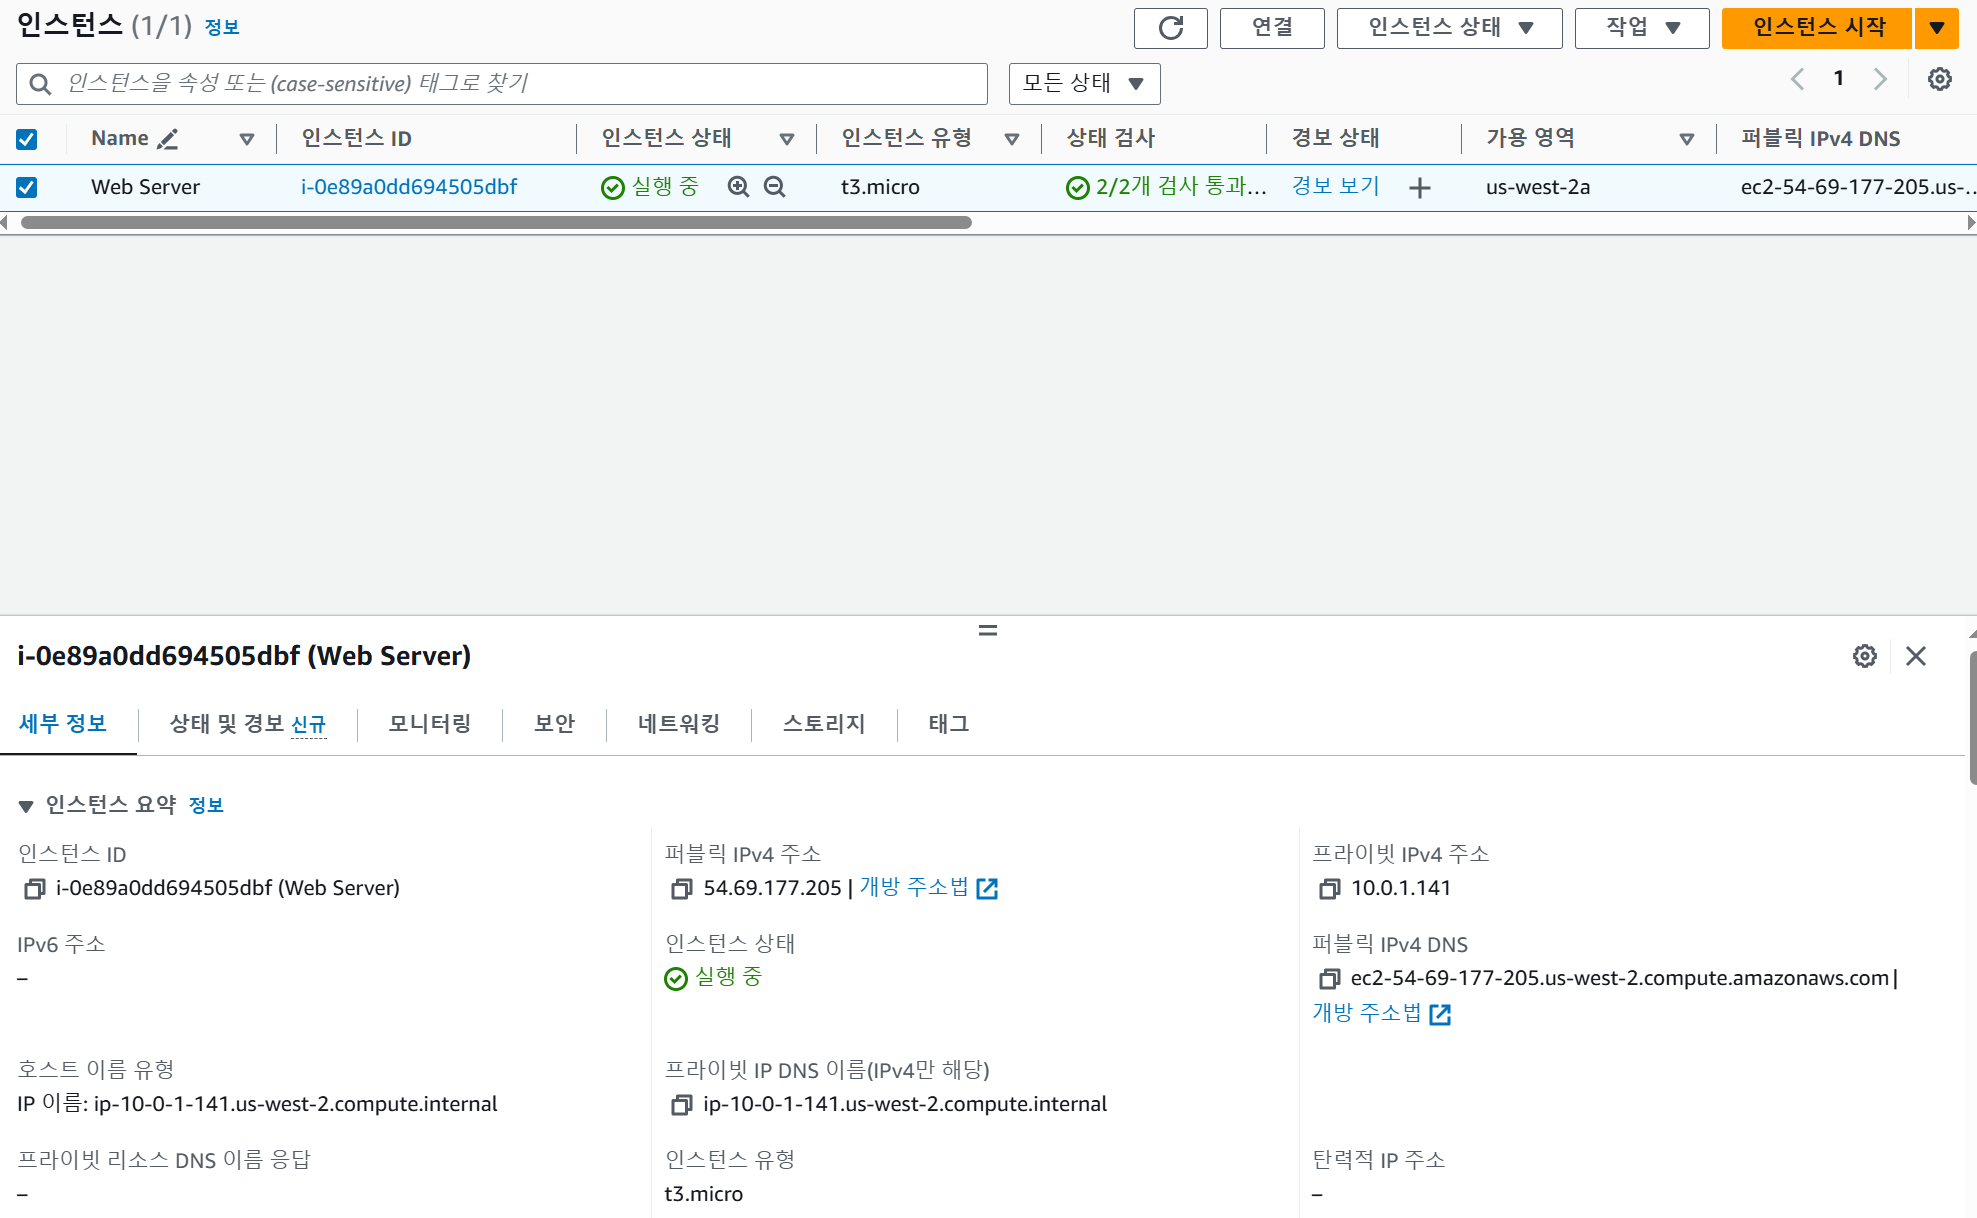Copy private IPv4 address 10.0.1.141
The height and width of the screenshot is (1218, 1977).
coord(1329,889)
